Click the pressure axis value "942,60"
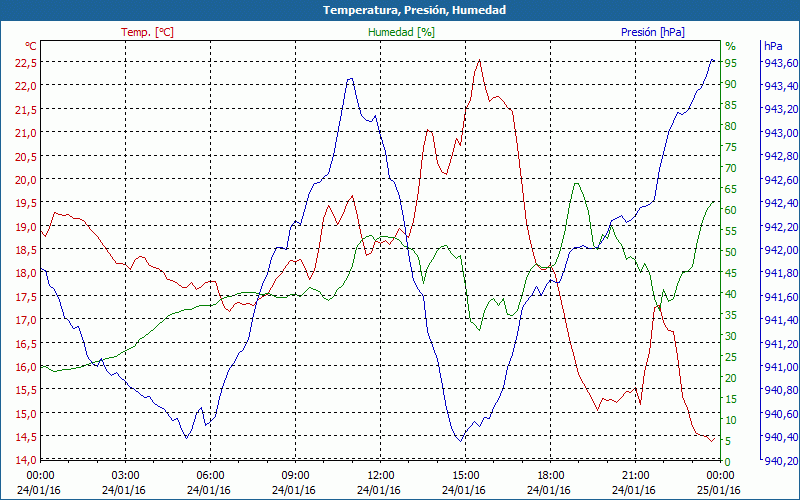800x500 pixels. [781, 180]
